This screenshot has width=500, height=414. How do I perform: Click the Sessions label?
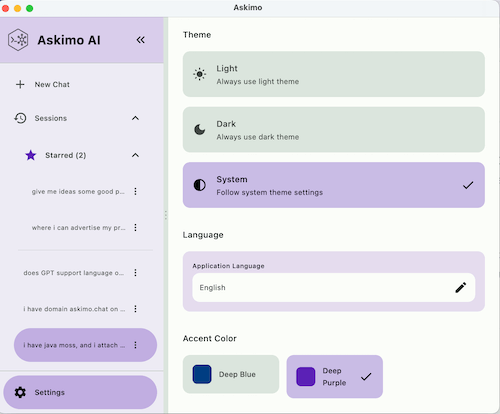click(x=51, y=118)
